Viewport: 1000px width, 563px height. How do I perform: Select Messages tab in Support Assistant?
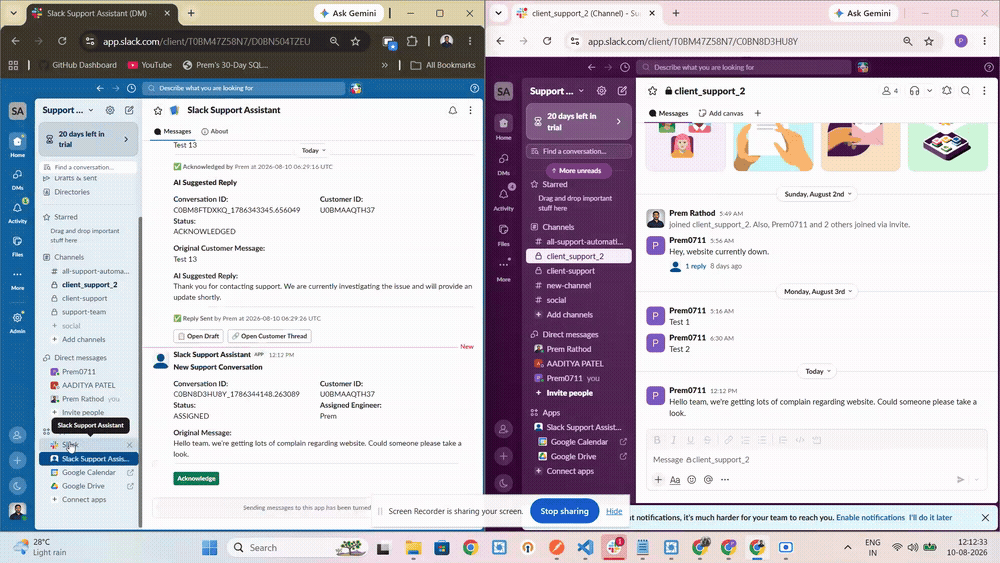pyautogui.click(x=172, y=131)
